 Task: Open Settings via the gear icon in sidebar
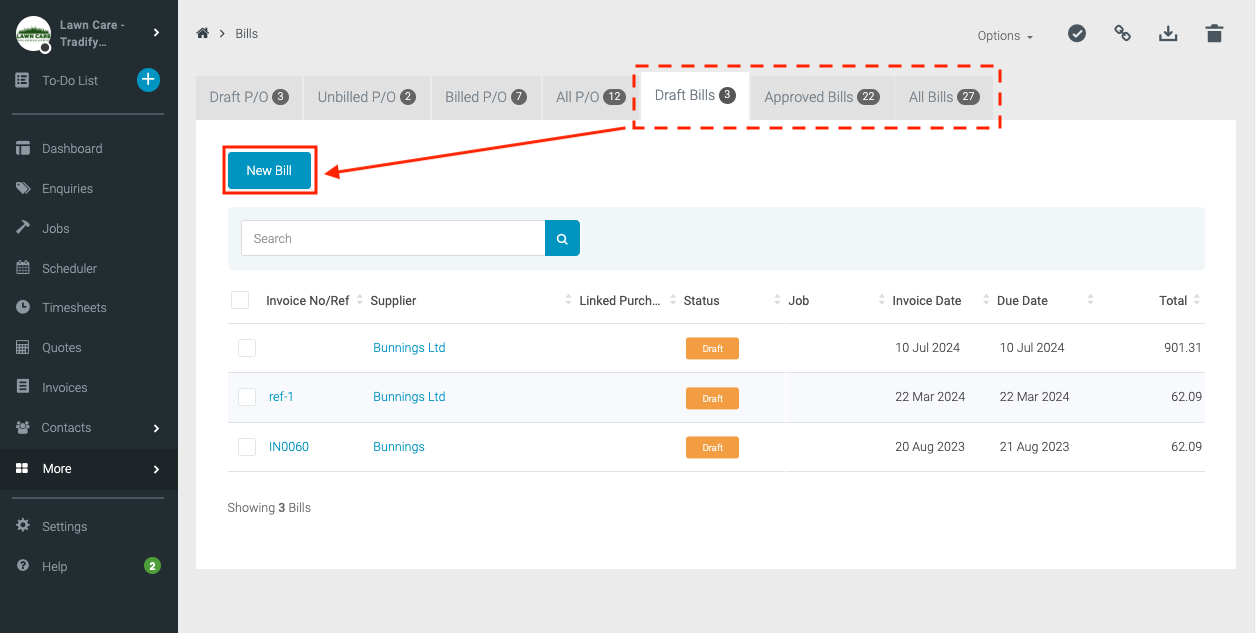pos(23,526)
